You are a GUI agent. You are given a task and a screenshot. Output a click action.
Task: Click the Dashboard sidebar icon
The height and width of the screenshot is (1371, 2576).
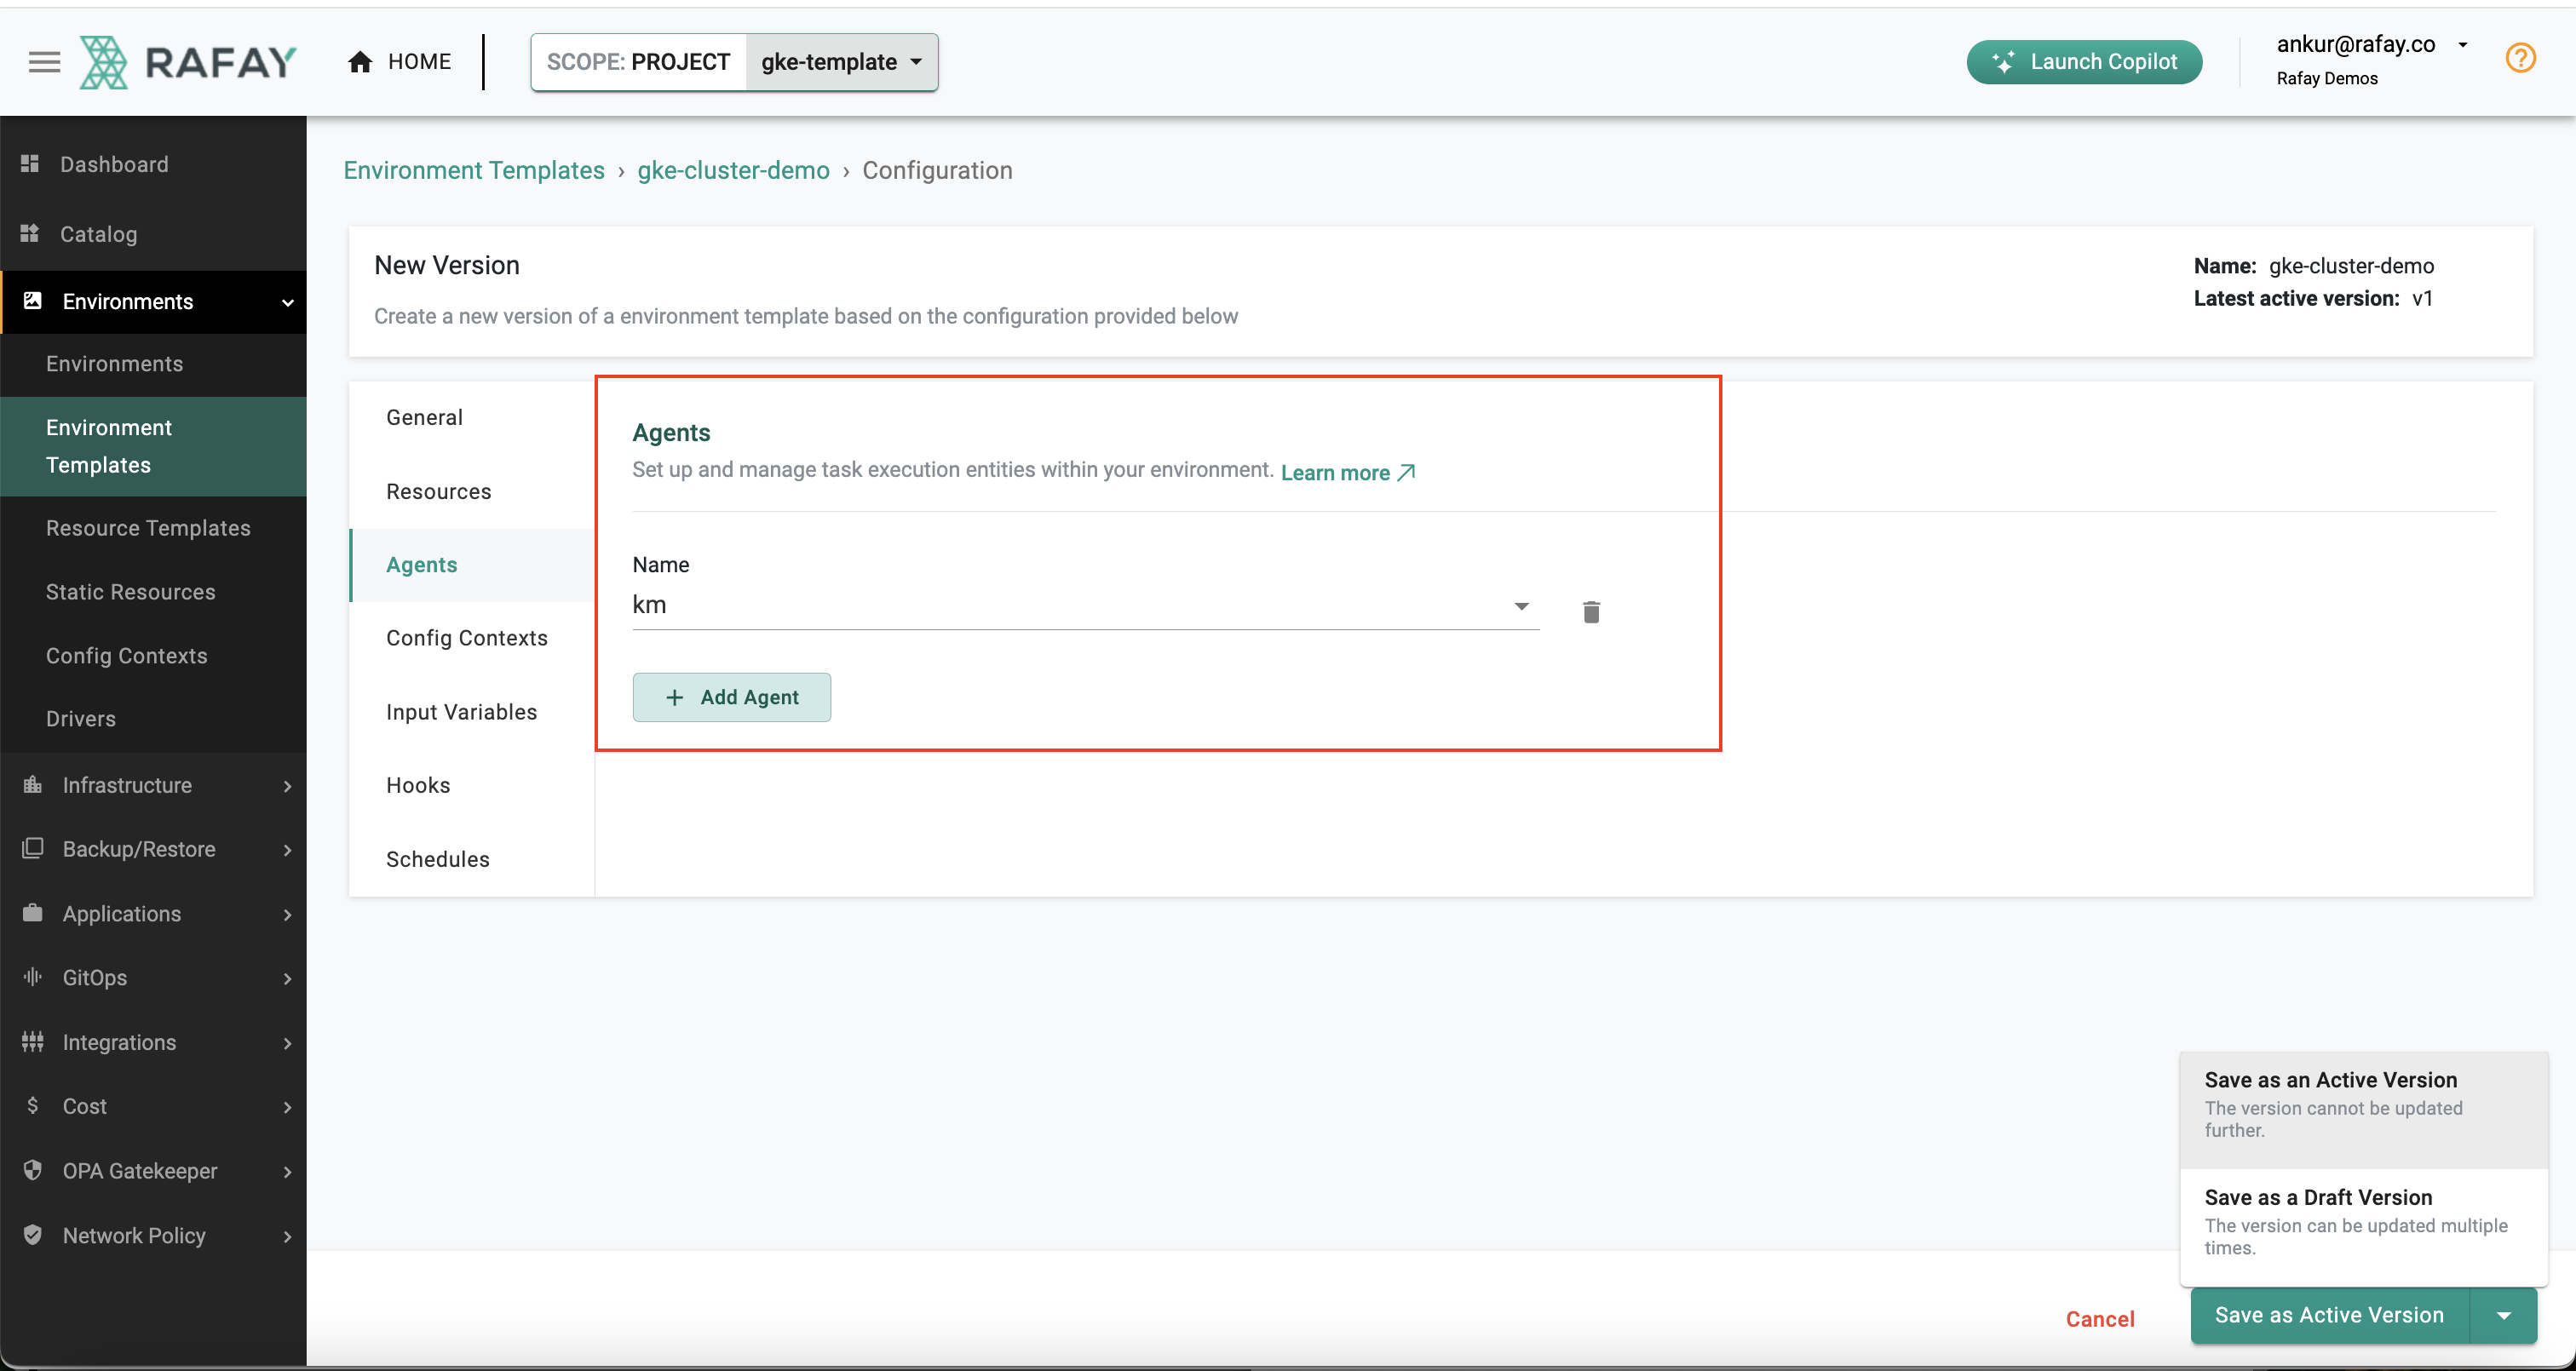(x=30, y=163)
